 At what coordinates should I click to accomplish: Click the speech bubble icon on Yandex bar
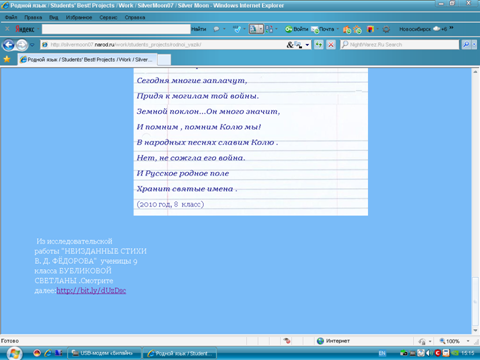point(216,29)
